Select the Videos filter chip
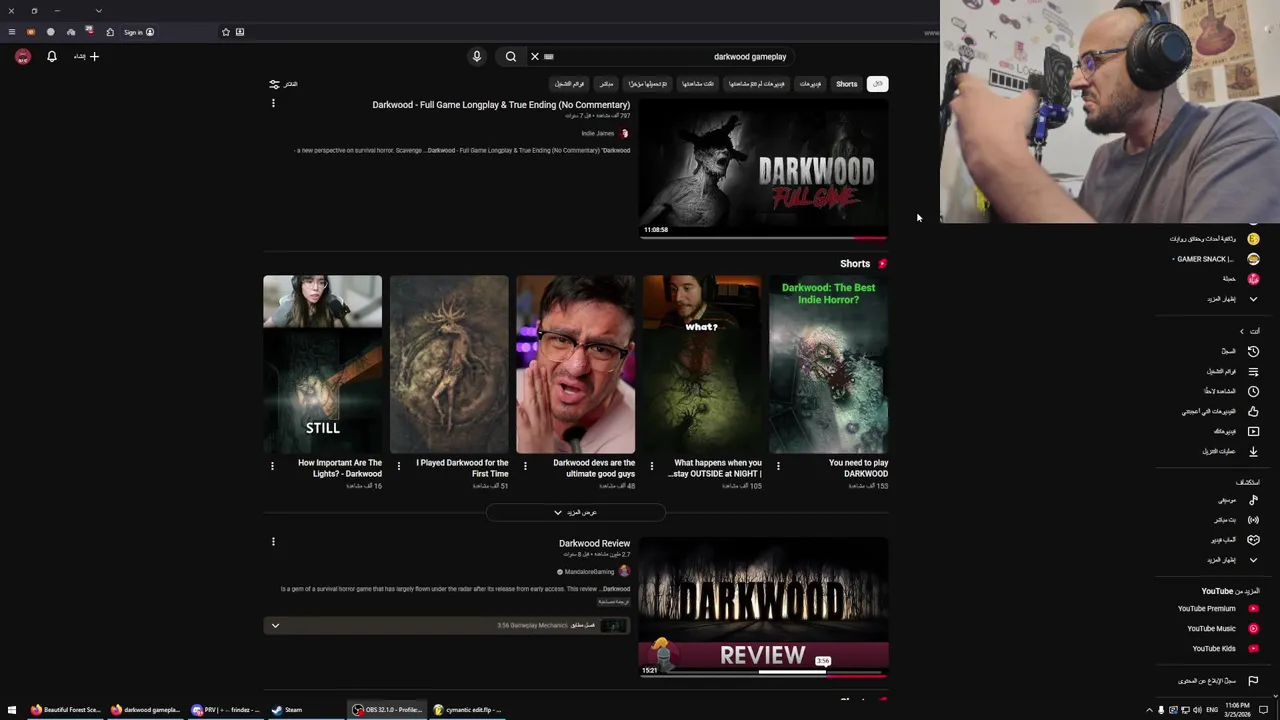Screen dimensions: 1280x720 [x=810, y=84]
